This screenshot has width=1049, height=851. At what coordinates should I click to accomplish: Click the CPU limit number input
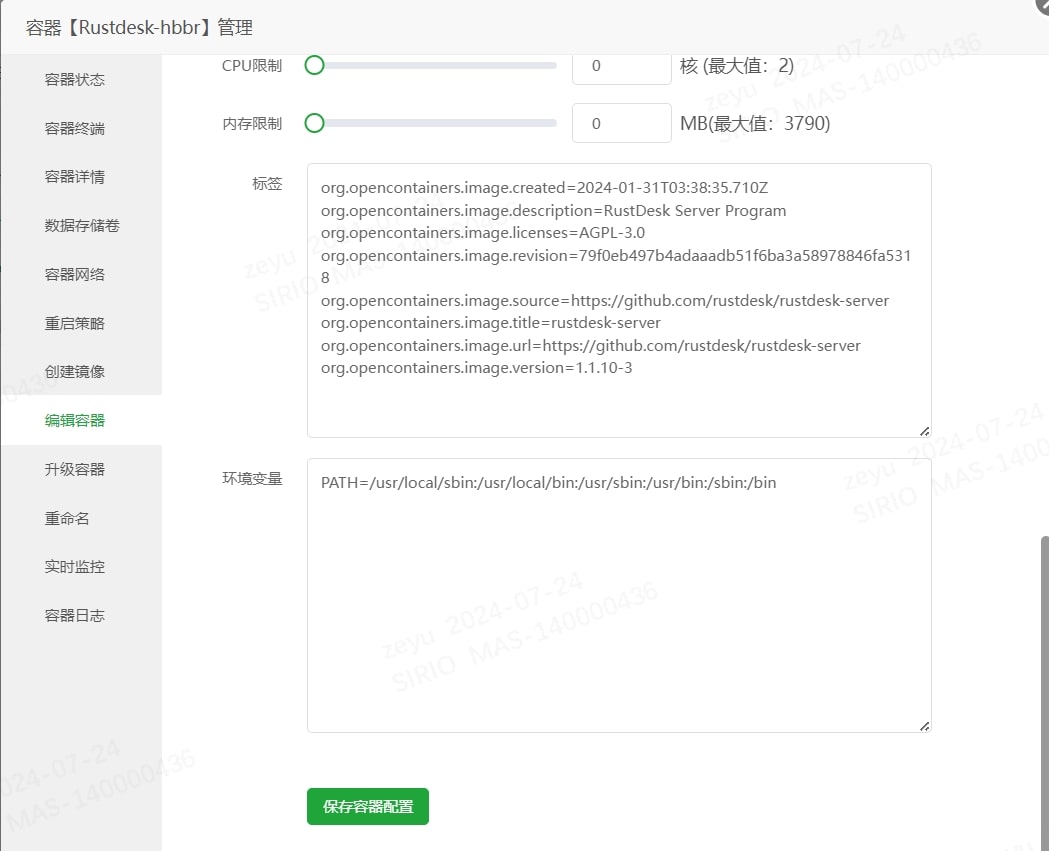point(622,66)
